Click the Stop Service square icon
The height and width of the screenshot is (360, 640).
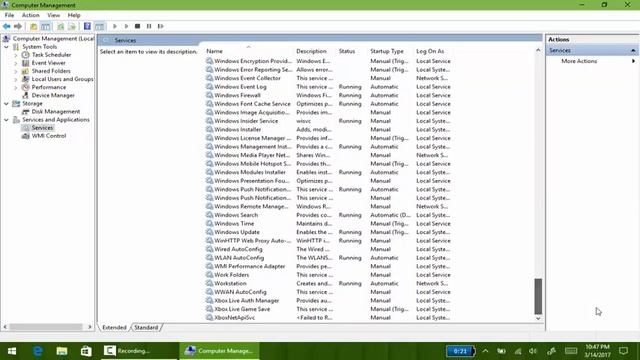click(x=138, y=26)
